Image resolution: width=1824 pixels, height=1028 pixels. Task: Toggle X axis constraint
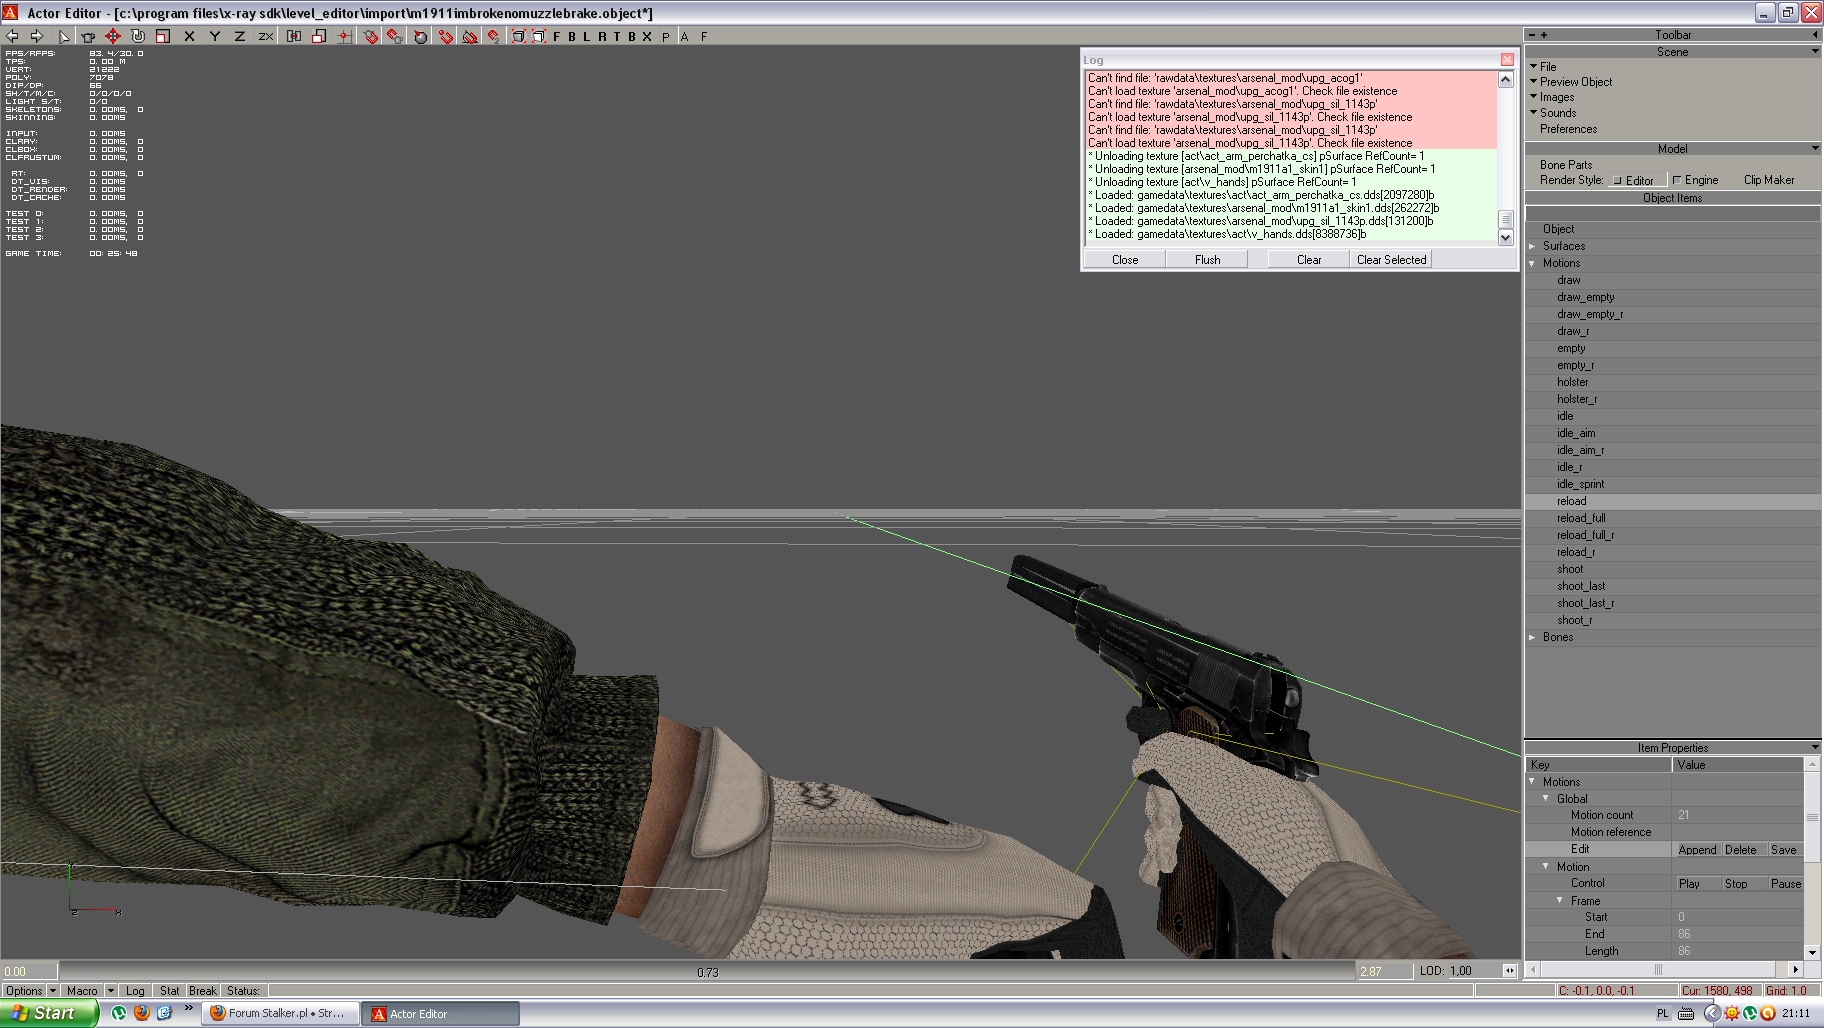189,36
